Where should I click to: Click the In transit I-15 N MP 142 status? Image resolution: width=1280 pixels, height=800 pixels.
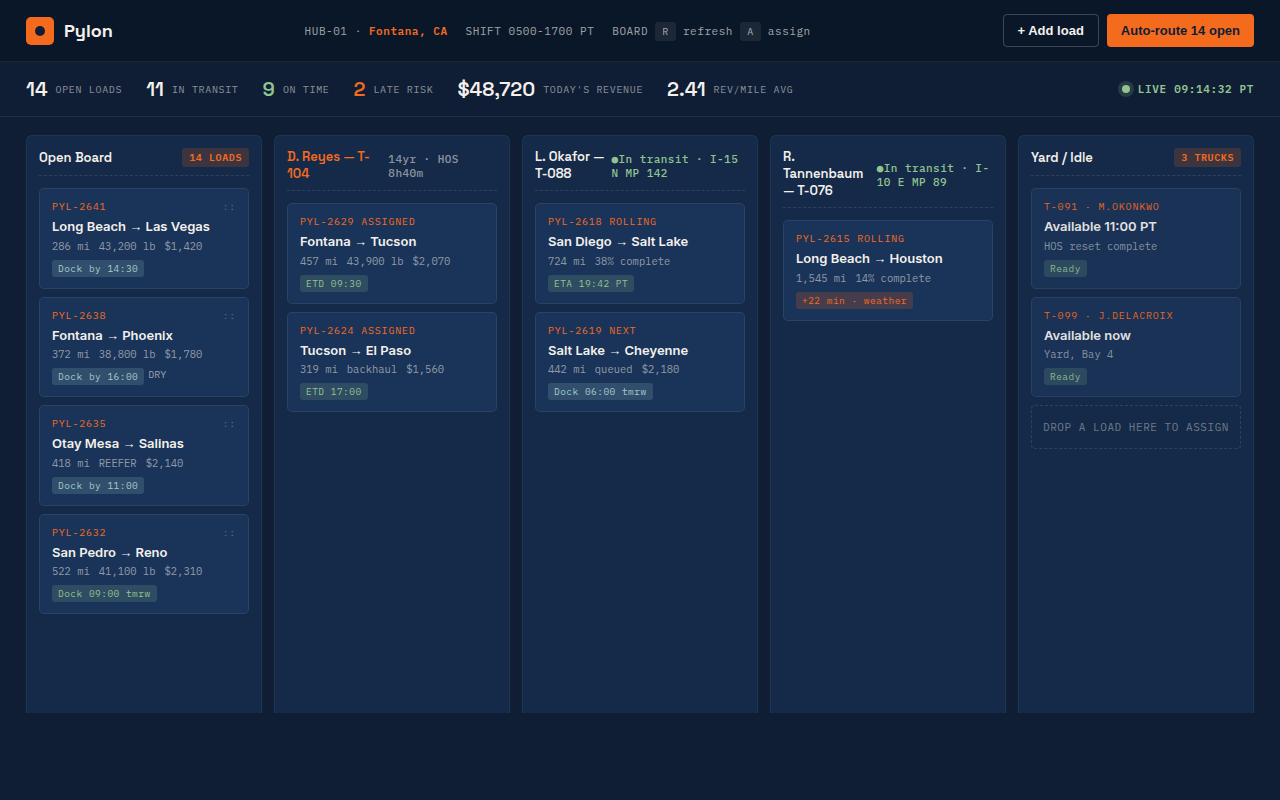pos(676,166)
